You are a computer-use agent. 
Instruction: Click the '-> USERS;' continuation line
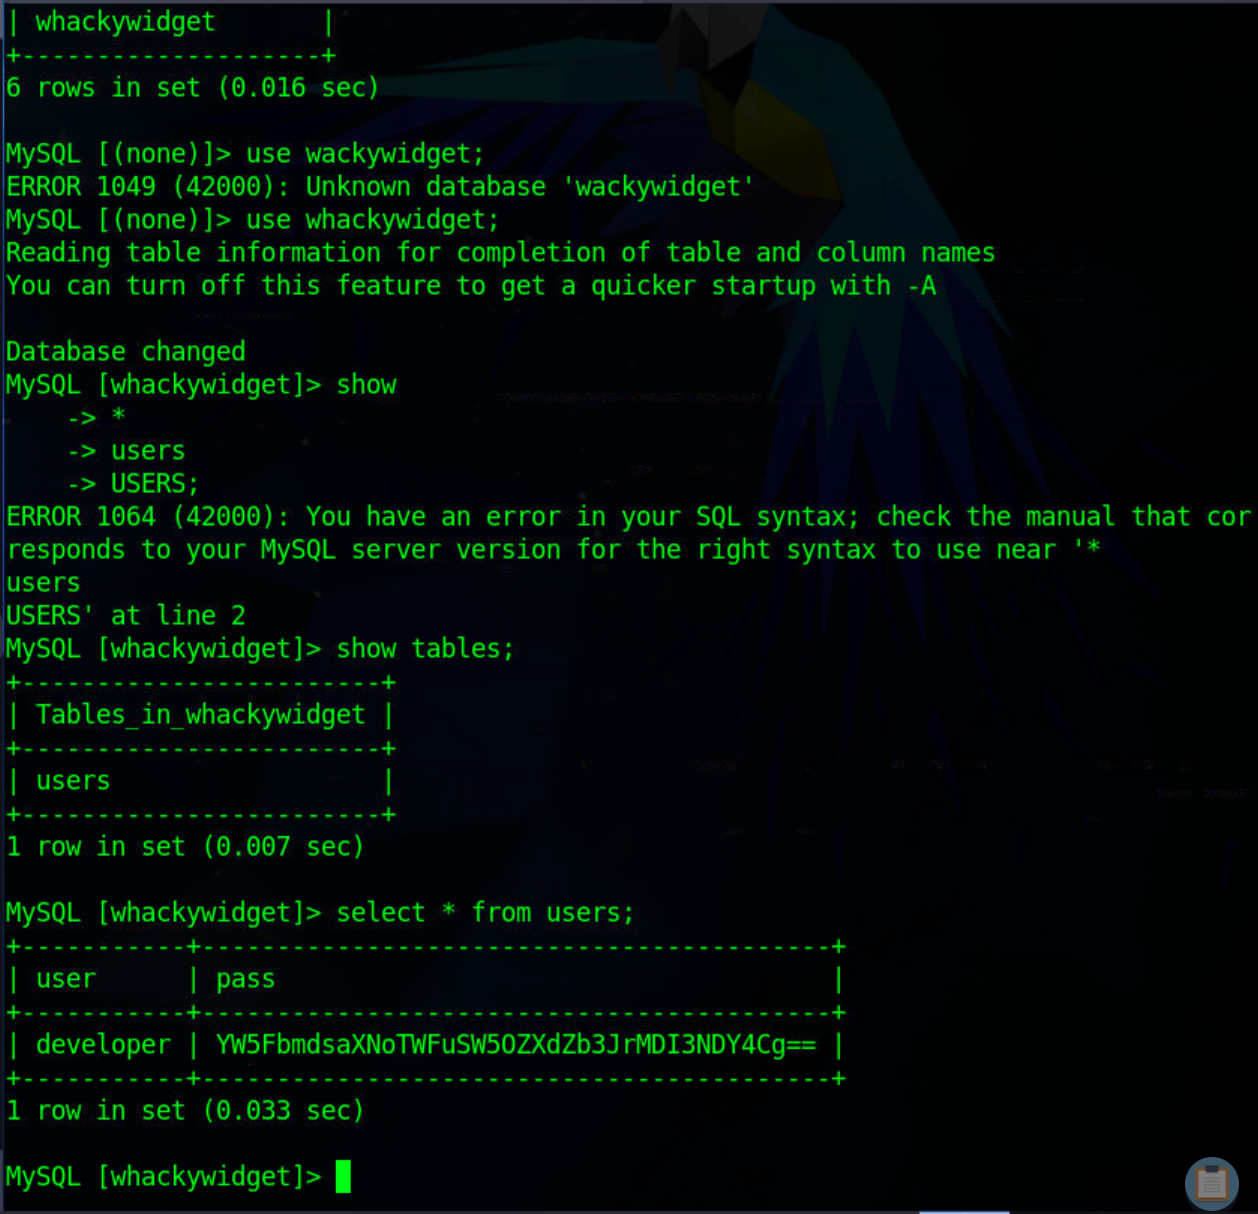click(133, 483)
